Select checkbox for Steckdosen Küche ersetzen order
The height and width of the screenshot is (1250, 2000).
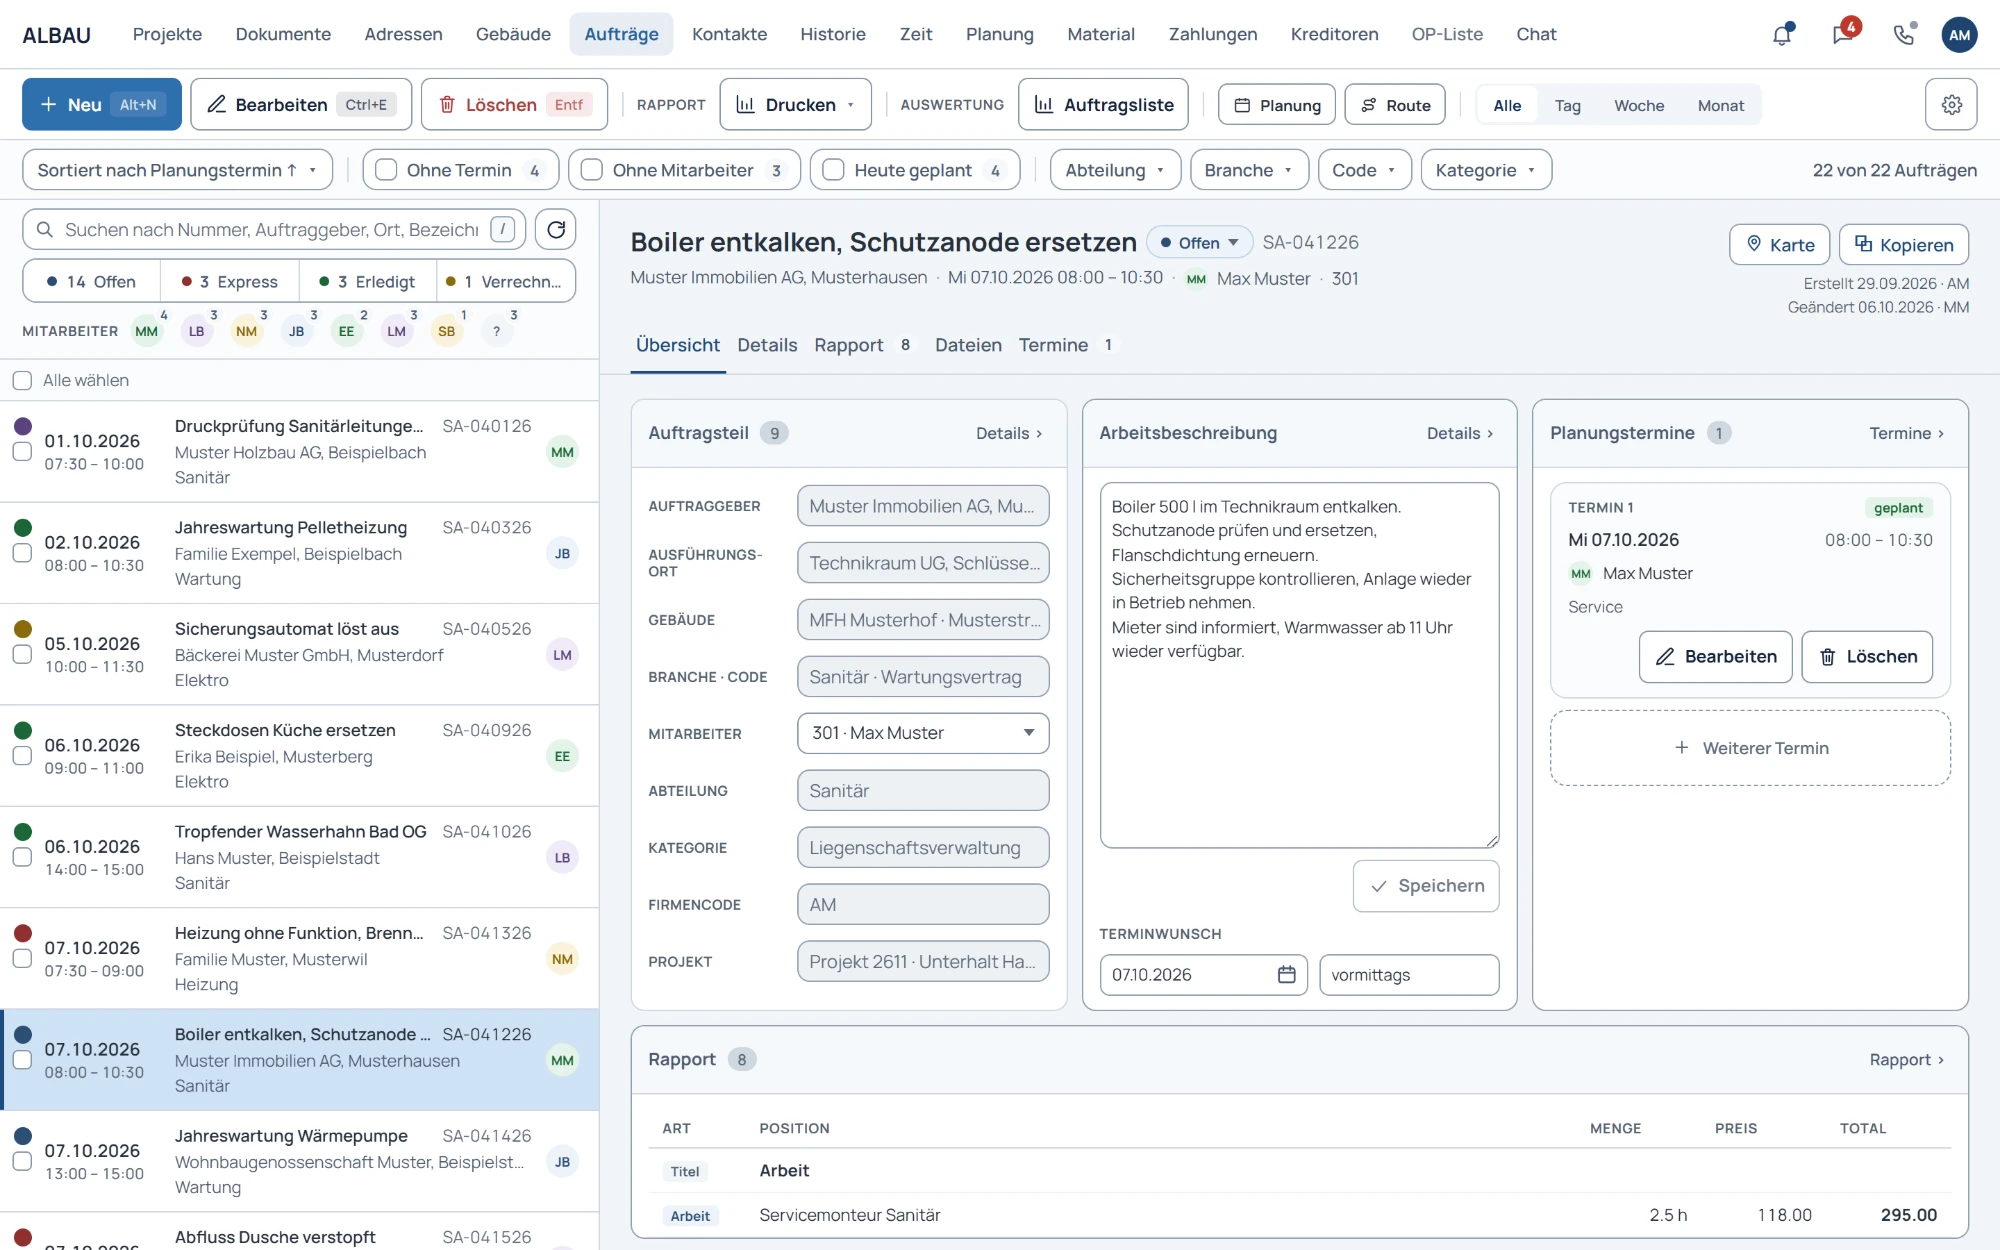coord(22,756)
